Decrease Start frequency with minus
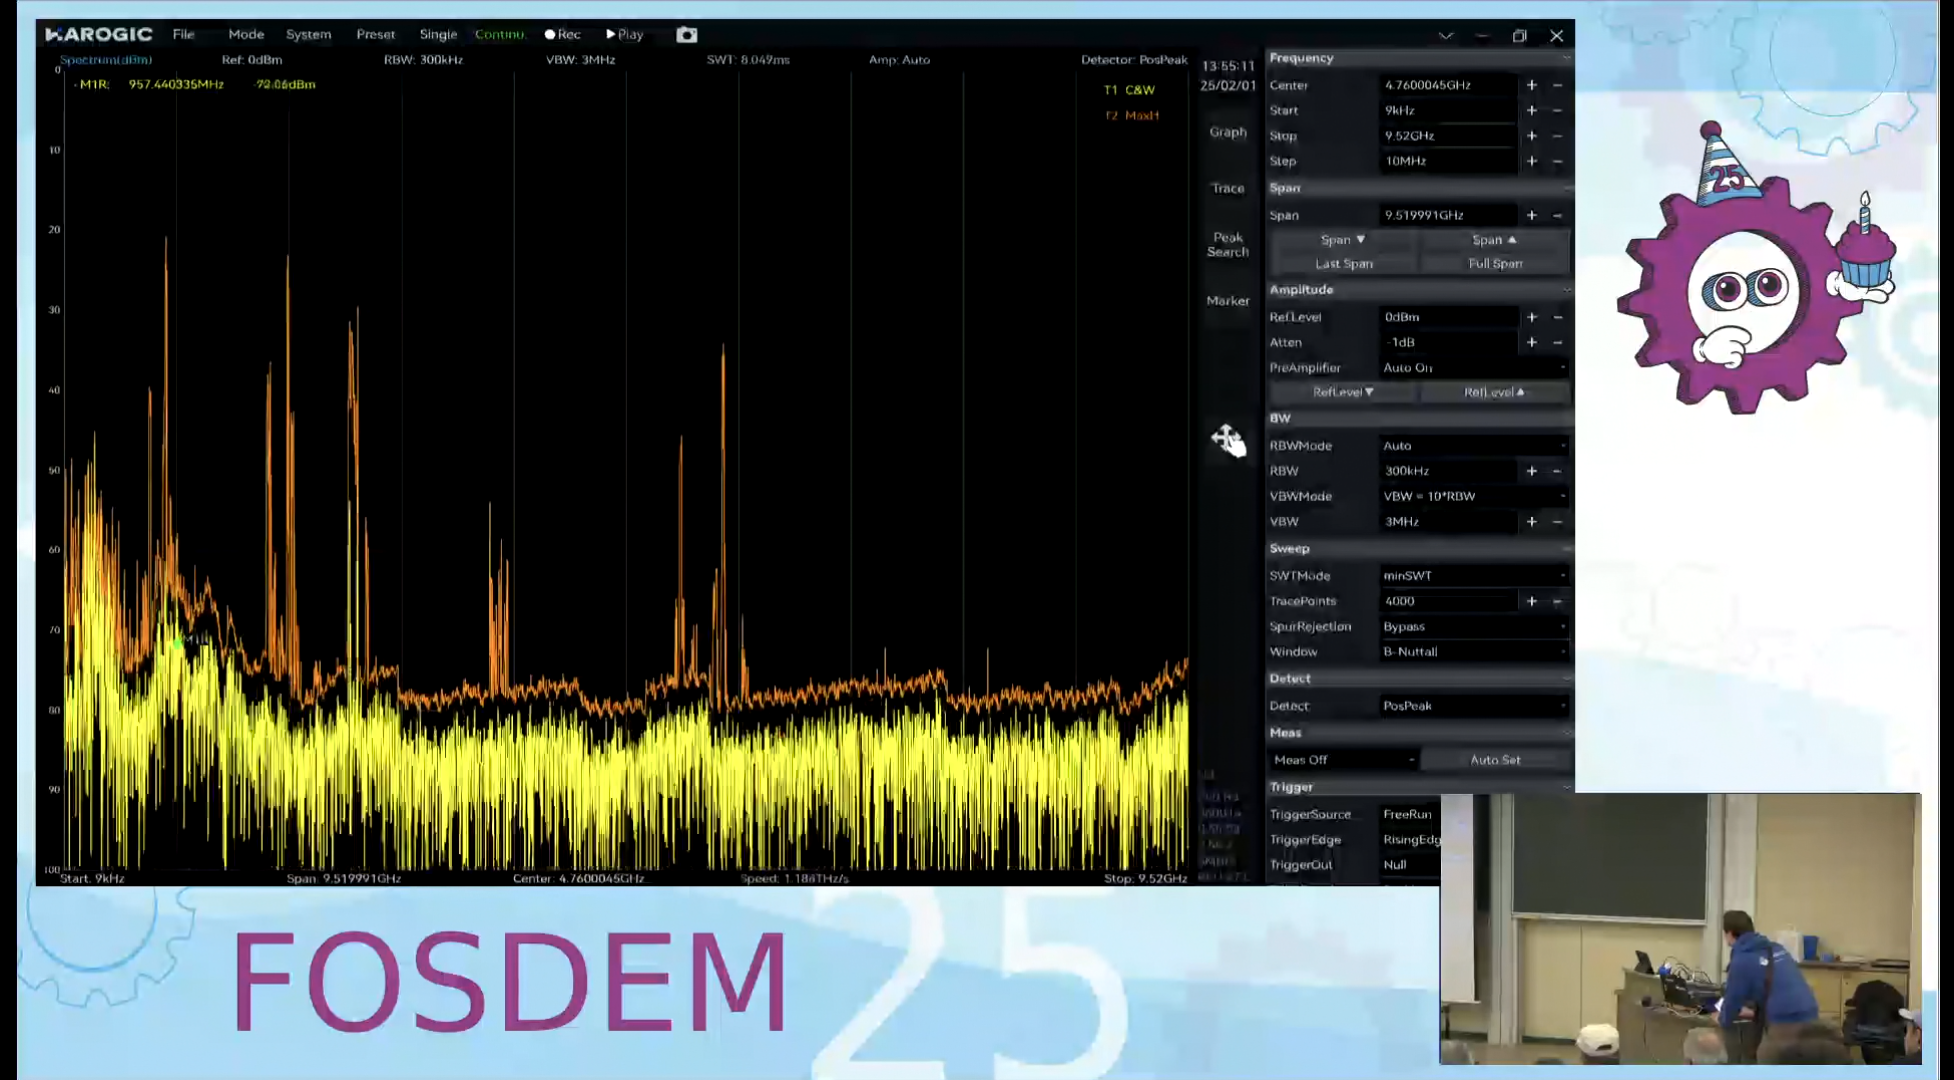 (1557, 110)
